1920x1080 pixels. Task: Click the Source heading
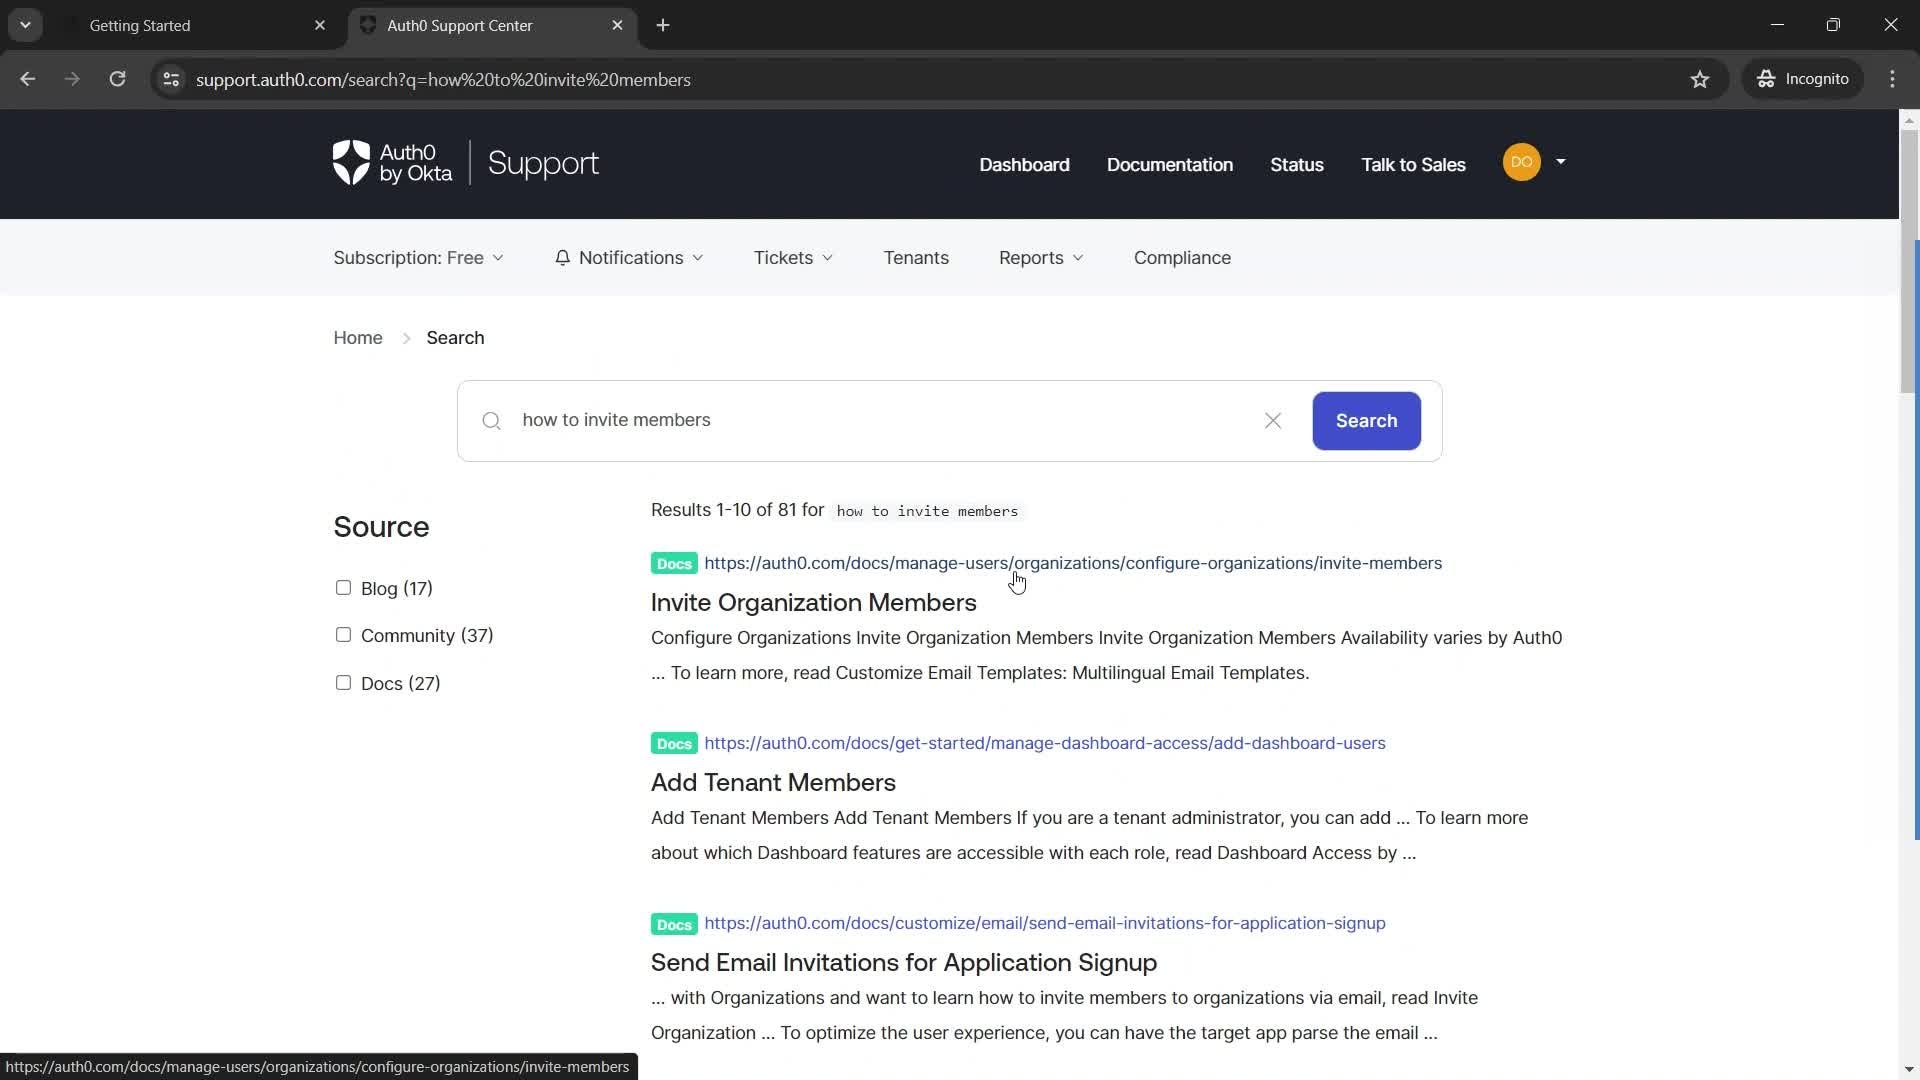381,527
